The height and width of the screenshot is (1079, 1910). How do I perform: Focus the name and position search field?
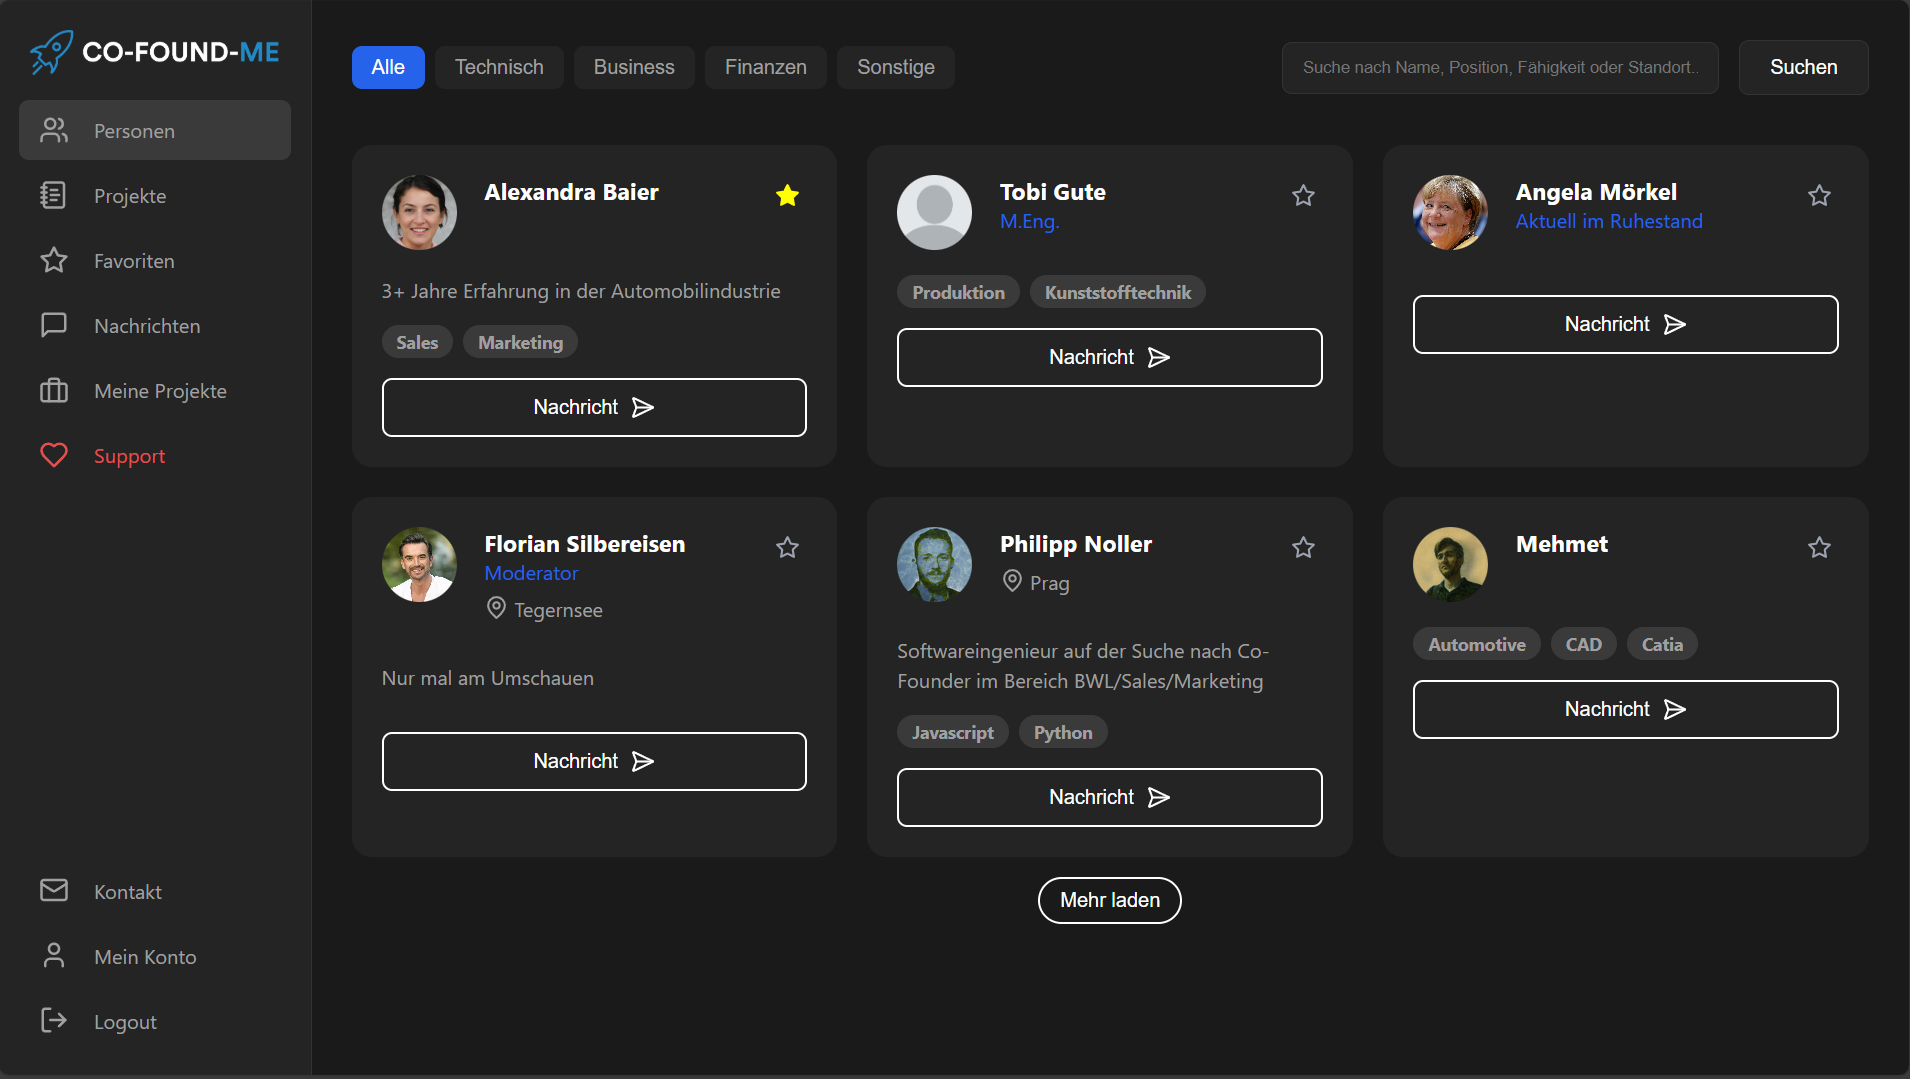point(1499,67)
